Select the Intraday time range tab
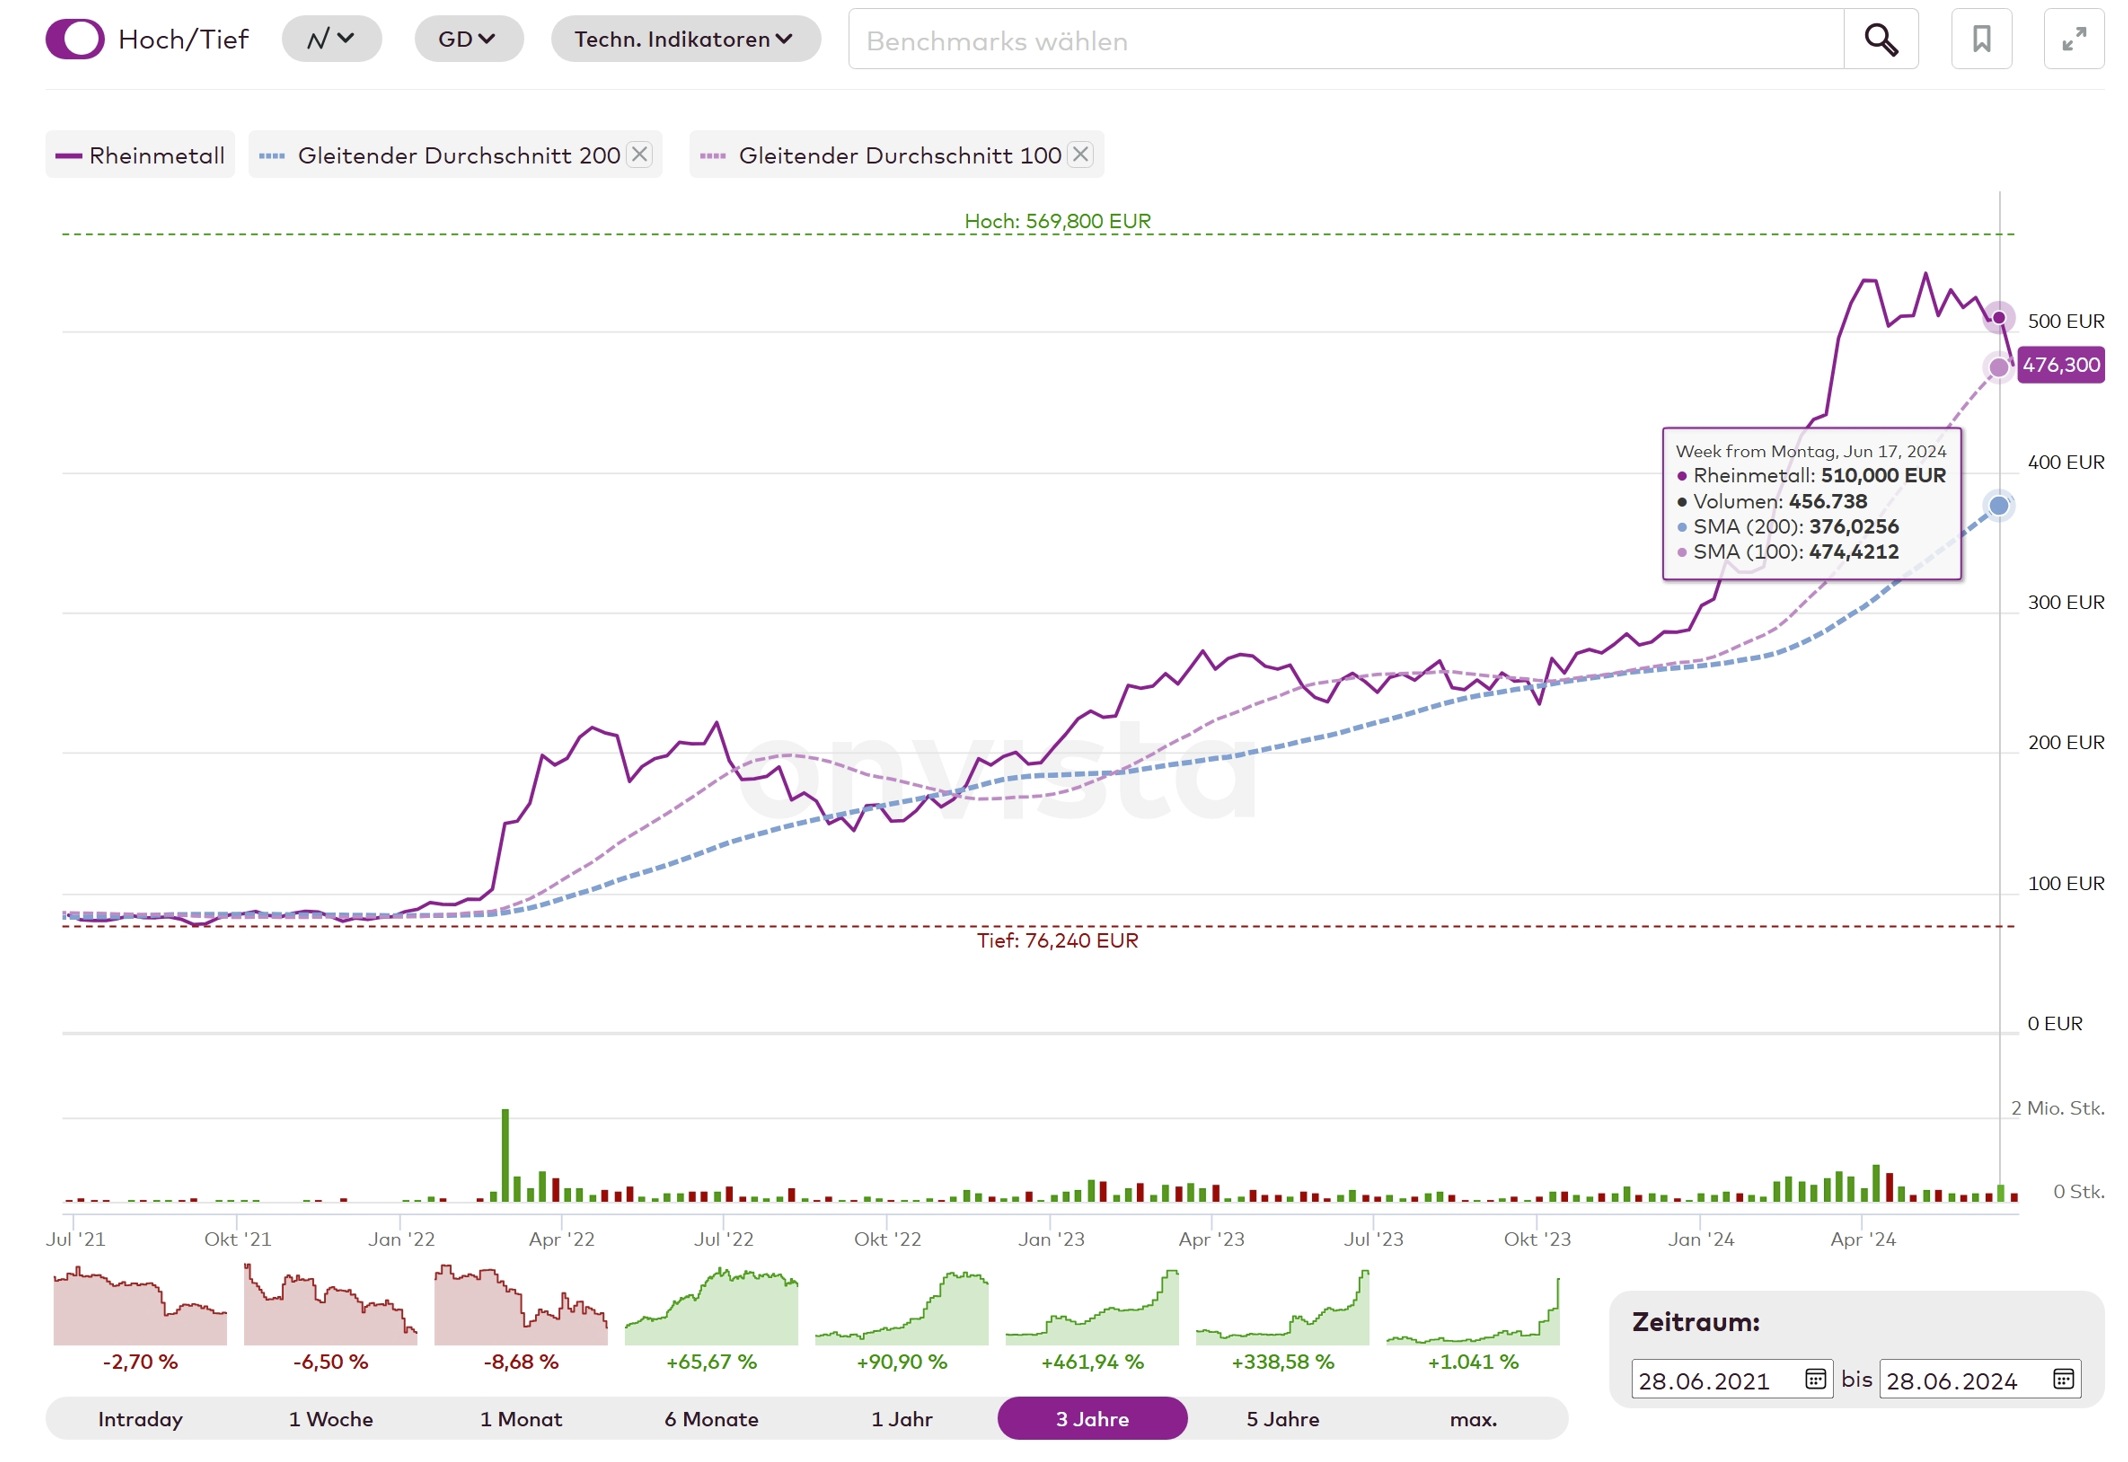 tap(140, 1419)
